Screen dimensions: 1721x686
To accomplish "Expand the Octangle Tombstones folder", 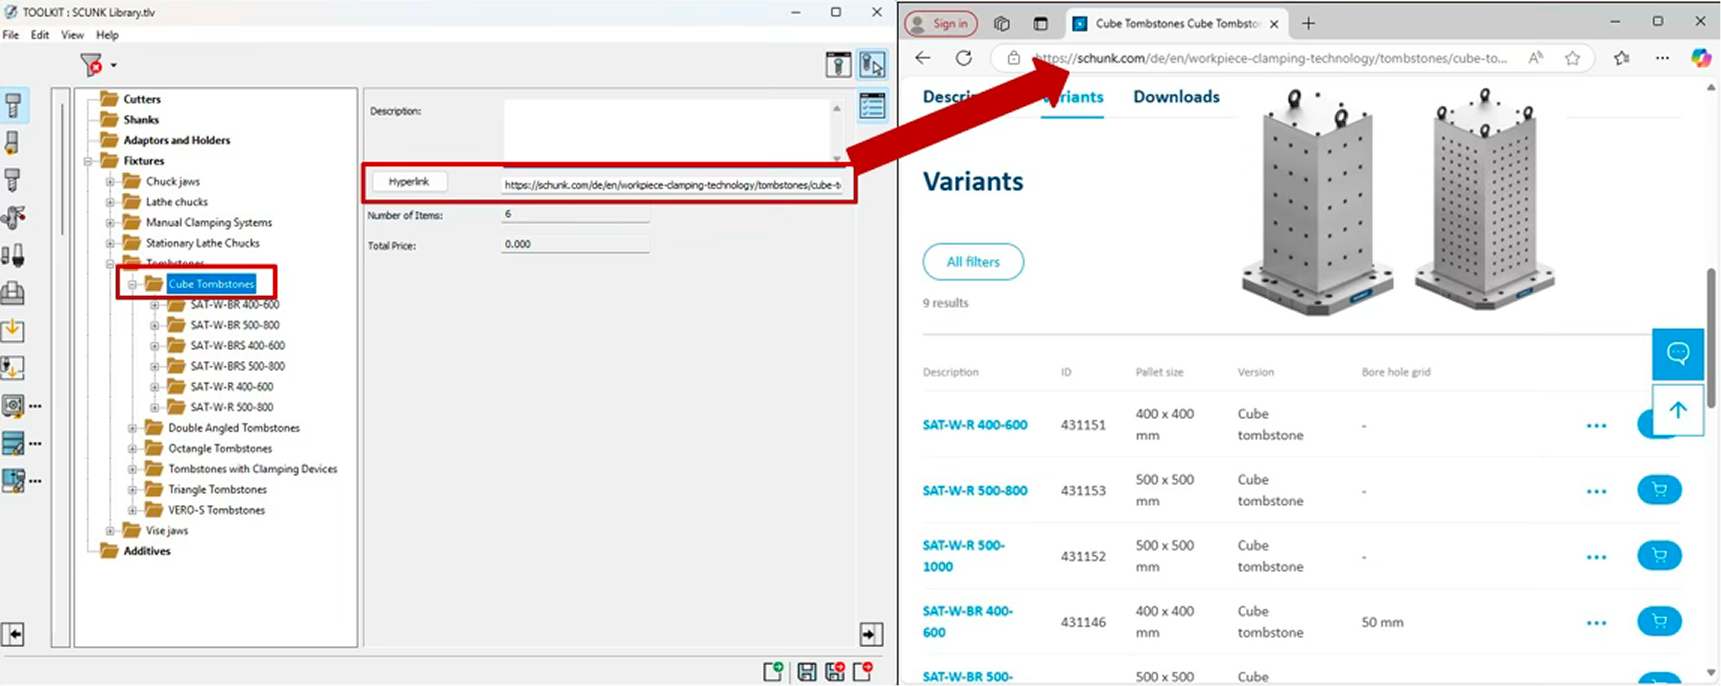I will (x=132, y=449).
